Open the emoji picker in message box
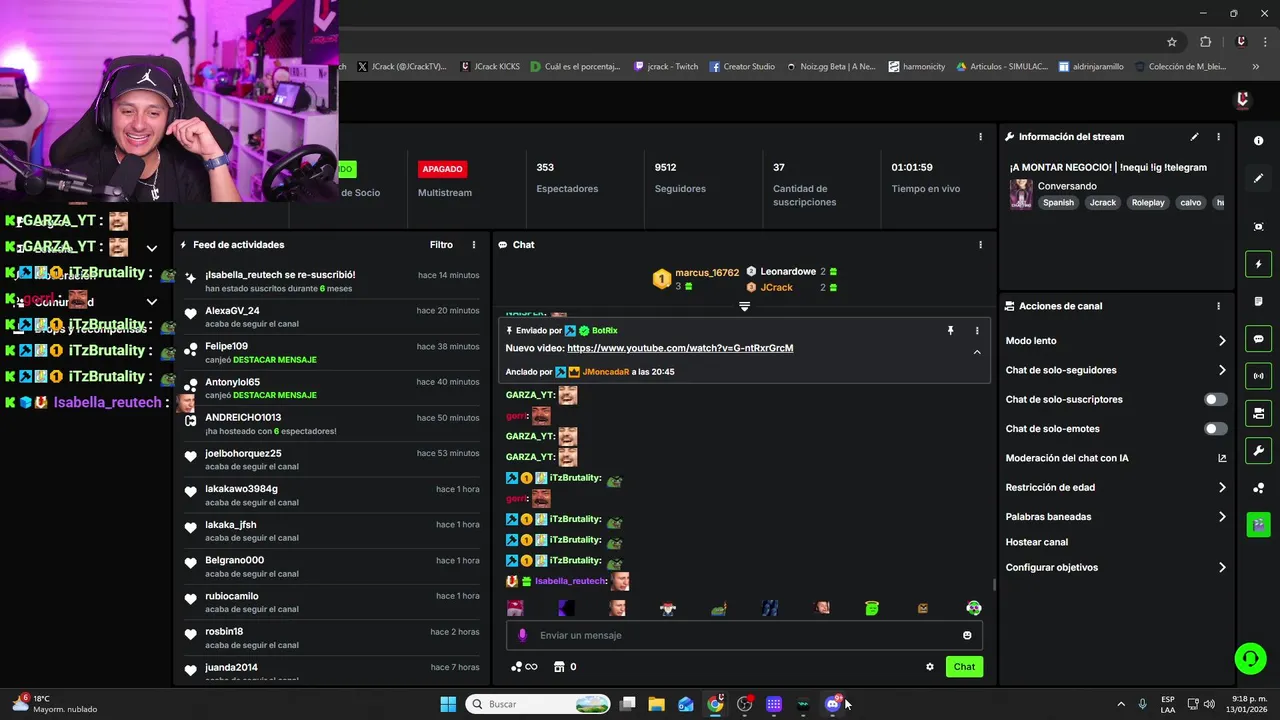 click(x=967, y=635)
